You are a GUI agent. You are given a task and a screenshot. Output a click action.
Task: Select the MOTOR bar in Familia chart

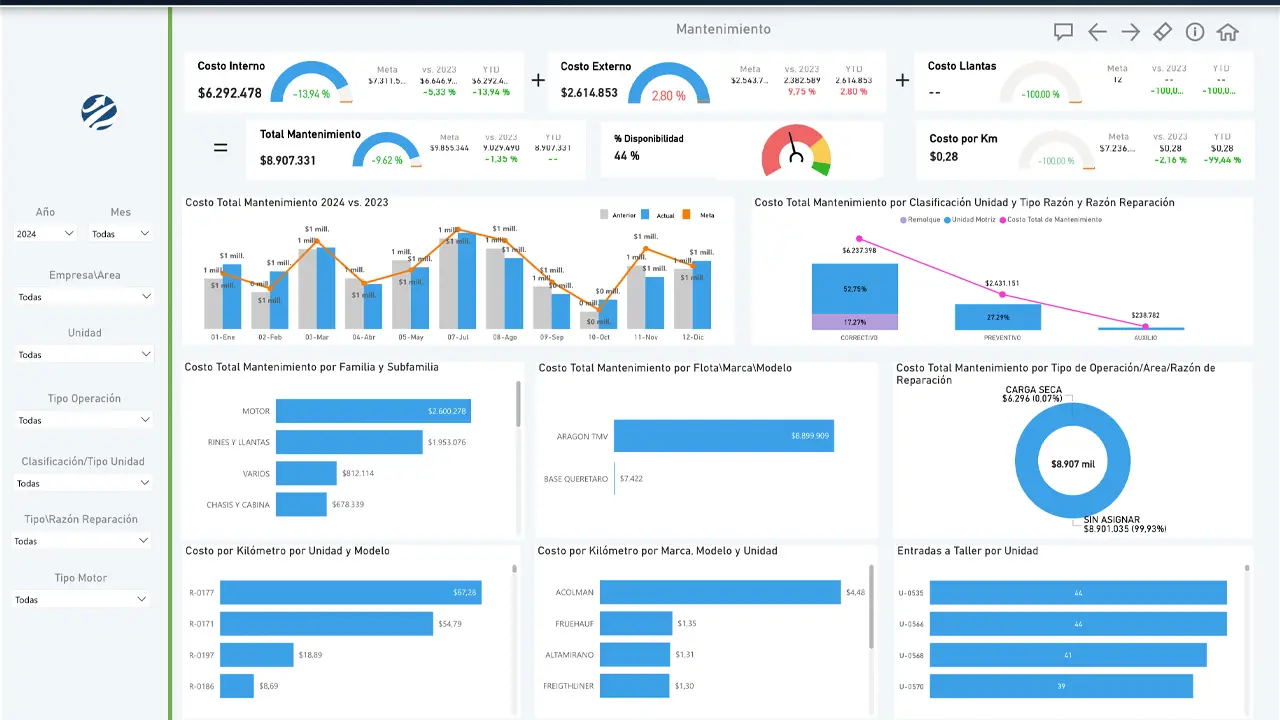click(x=373, y=411)
